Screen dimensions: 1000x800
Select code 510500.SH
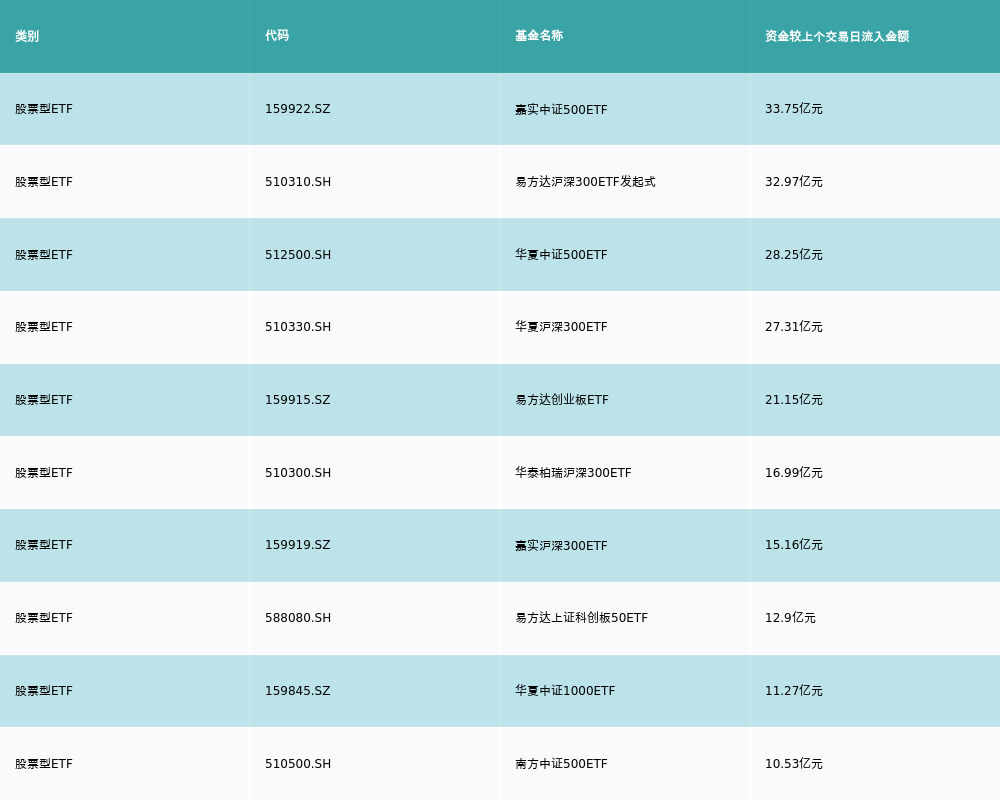point(298,764)
